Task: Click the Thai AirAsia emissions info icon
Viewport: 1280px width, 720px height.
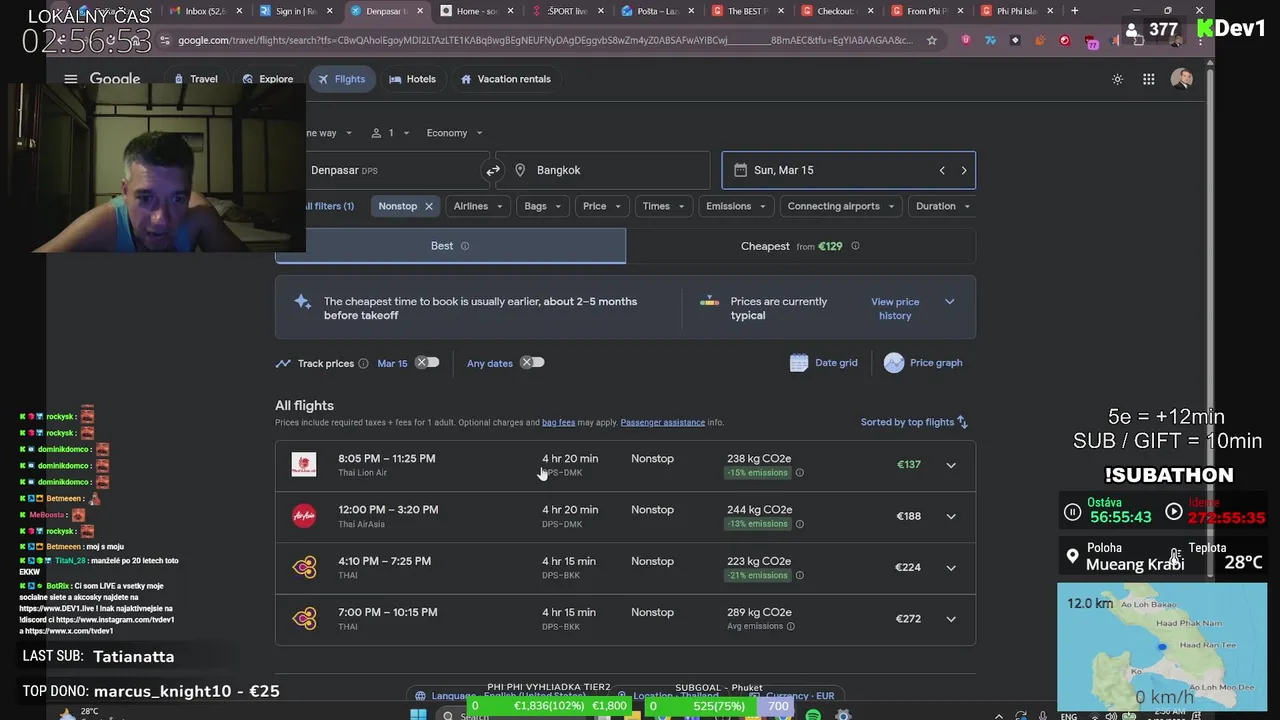Action: pos(799,524)
